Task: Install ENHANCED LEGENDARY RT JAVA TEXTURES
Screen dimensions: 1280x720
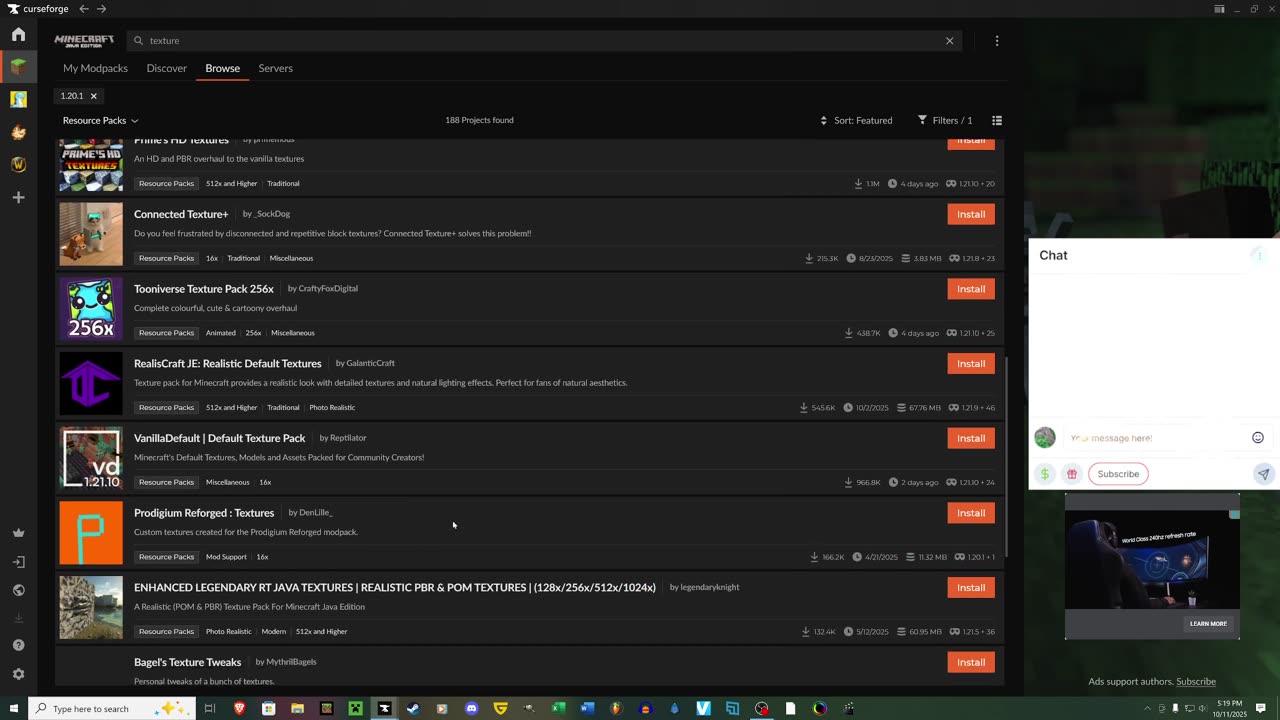Action: click(x=971, y=587)
